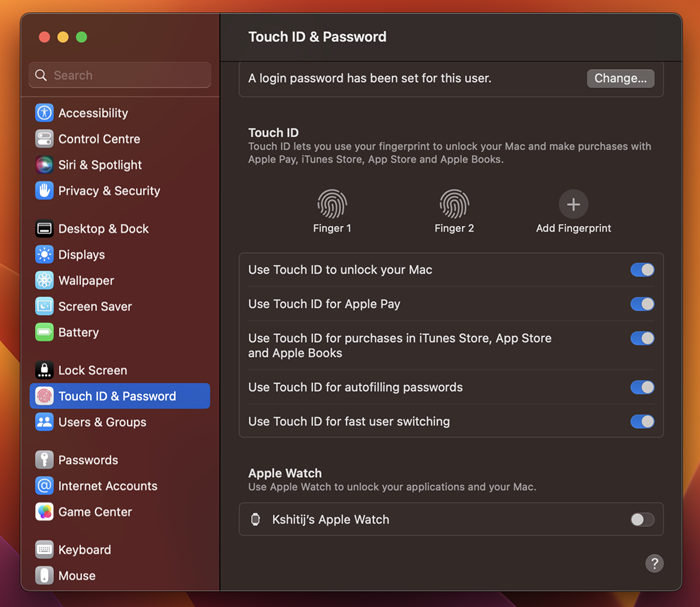Click the Apple Watch device icon
The height and width of the screenshot is (607, 700).
[x=255, y=520]
